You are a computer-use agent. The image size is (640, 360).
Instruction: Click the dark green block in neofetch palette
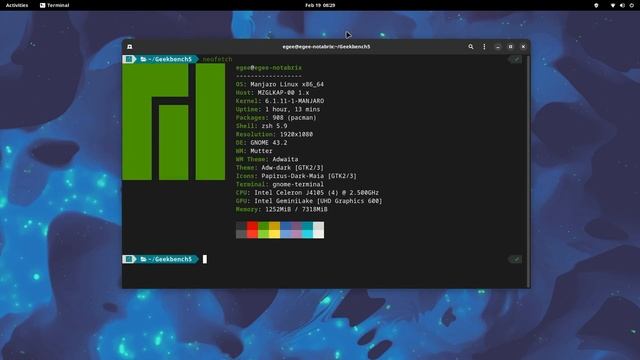(x=263, y=226)
